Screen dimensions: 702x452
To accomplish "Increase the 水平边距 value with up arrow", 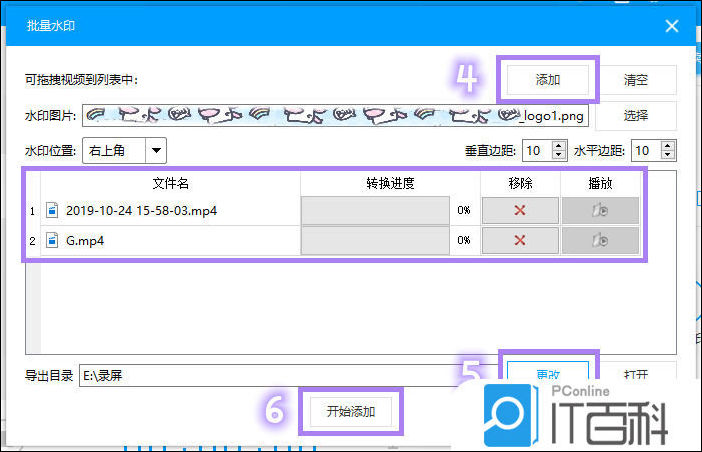I will click(668, 145).
